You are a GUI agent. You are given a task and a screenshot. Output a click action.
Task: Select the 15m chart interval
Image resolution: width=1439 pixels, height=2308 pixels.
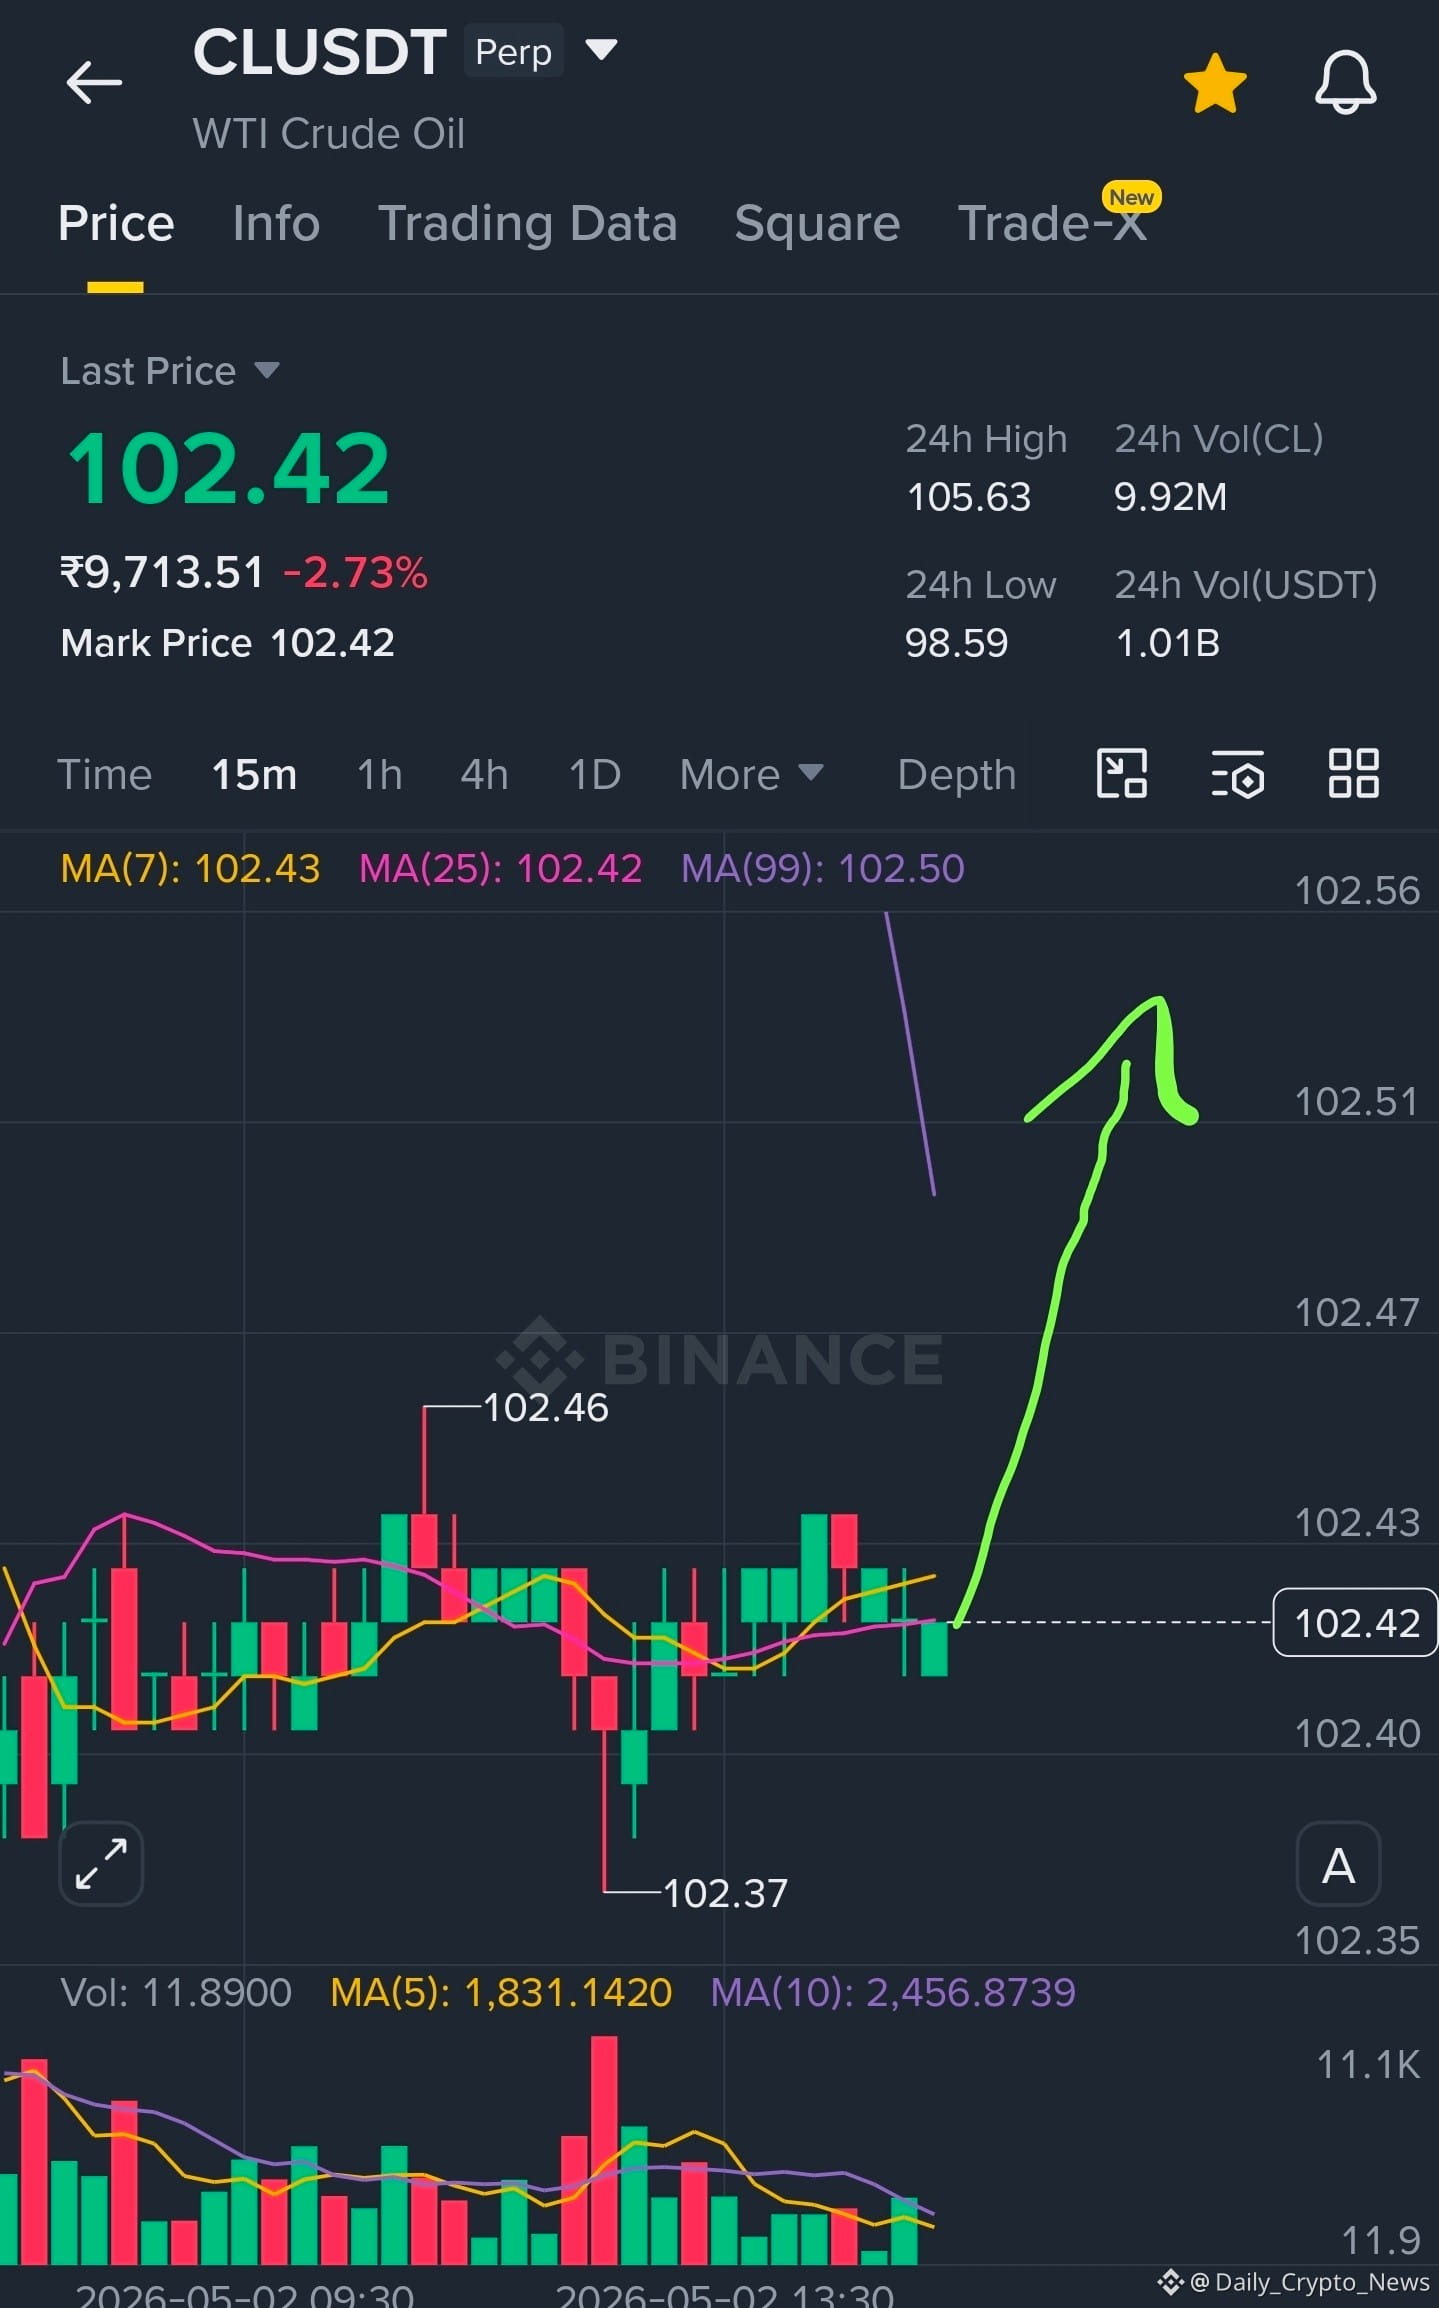click(254, 775)
